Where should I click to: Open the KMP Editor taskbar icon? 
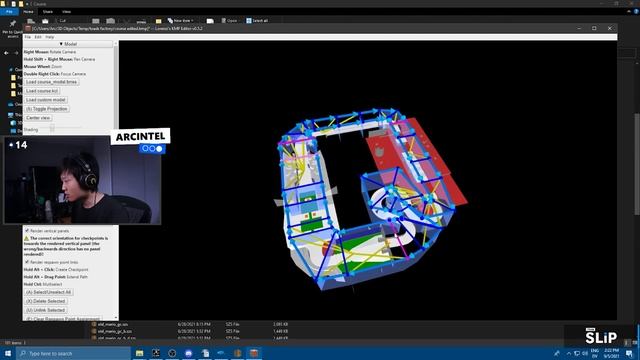(254, 353)
